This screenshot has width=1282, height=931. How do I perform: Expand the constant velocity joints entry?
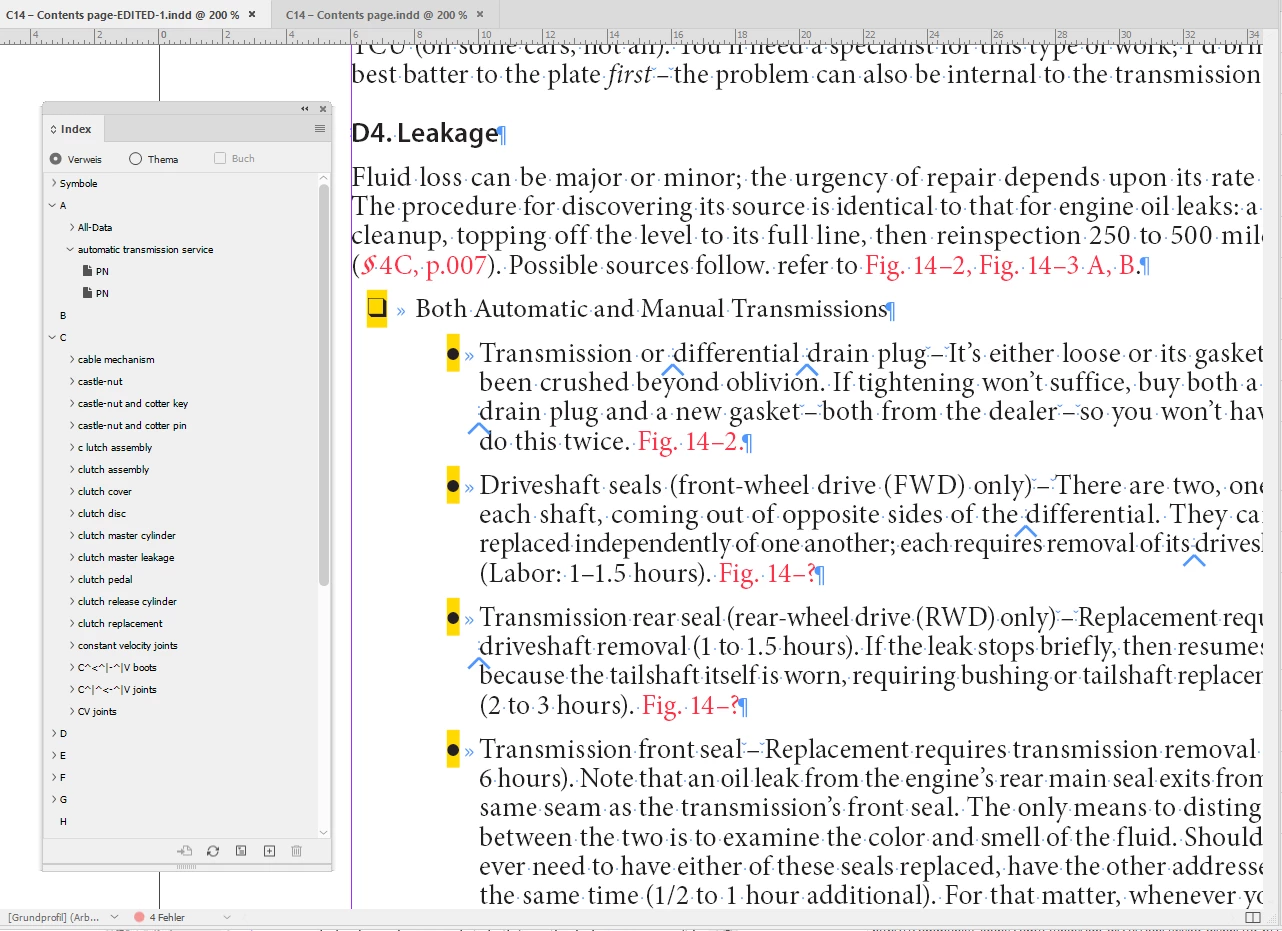coord(72,645)
